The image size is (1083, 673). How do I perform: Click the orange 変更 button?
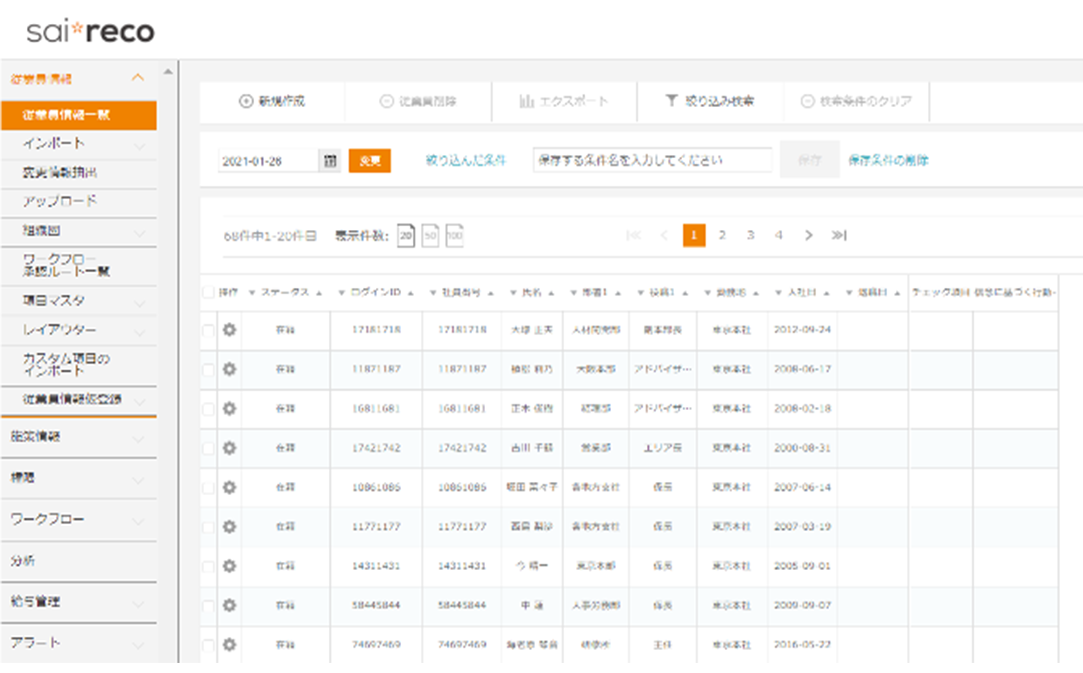click(369, 161)
